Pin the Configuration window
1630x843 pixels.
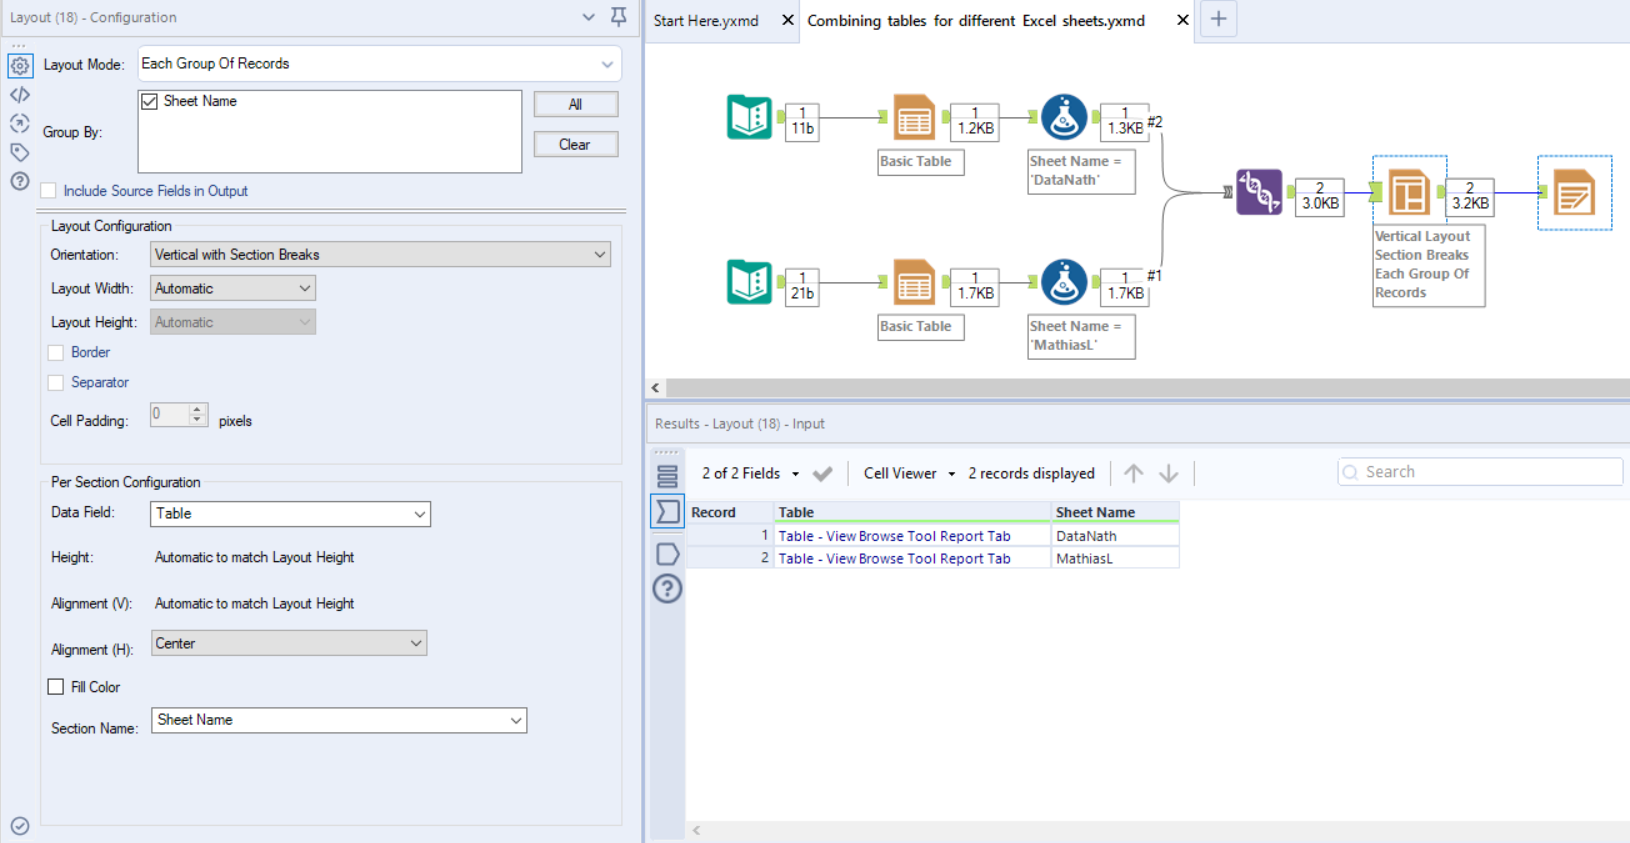[619, 17]
